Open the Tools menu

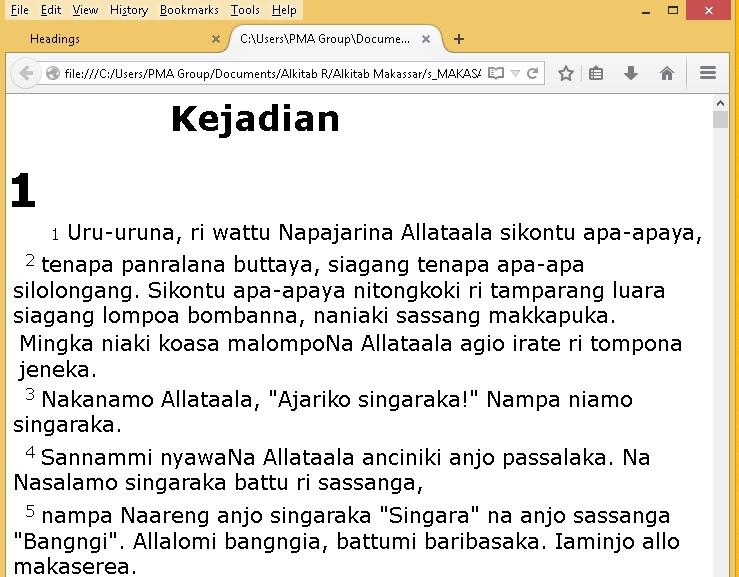pos(245,10)
